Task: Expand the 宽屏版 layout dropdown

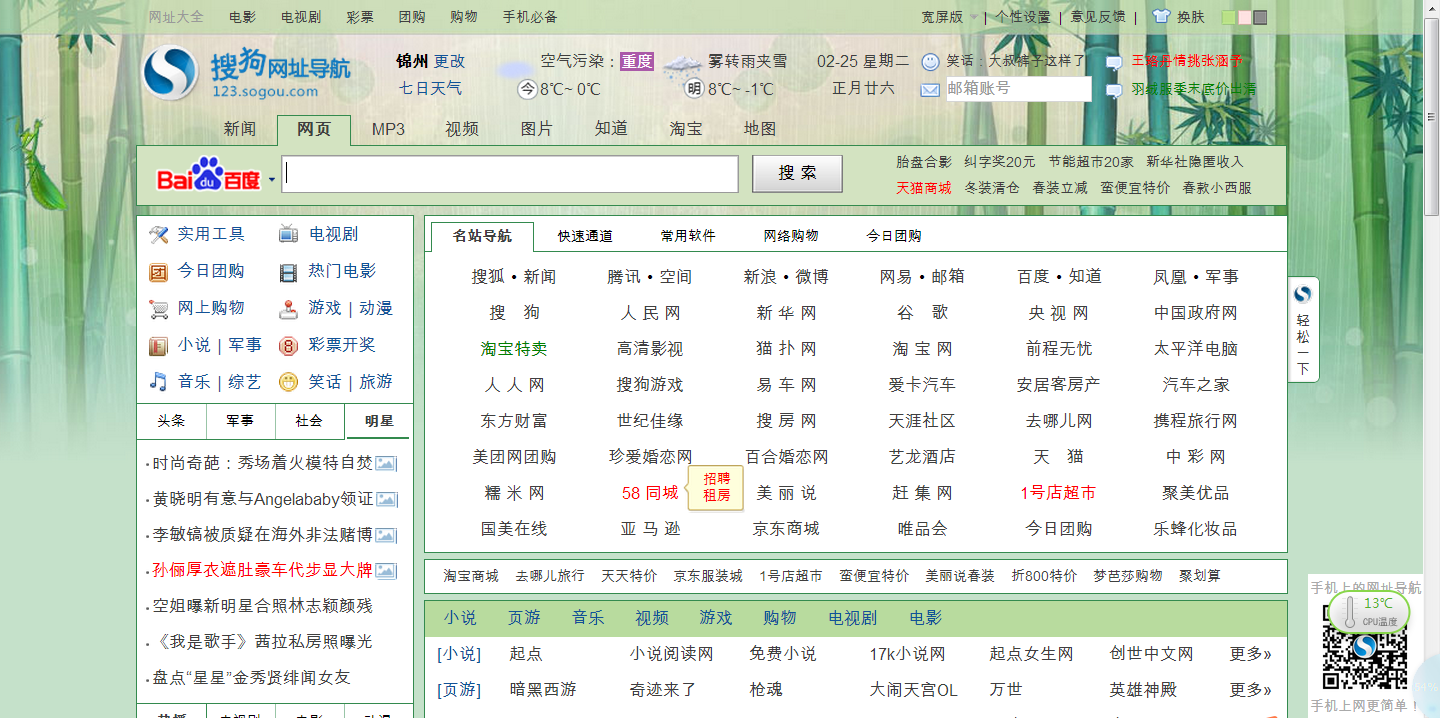Action: (x=973, y=18)
